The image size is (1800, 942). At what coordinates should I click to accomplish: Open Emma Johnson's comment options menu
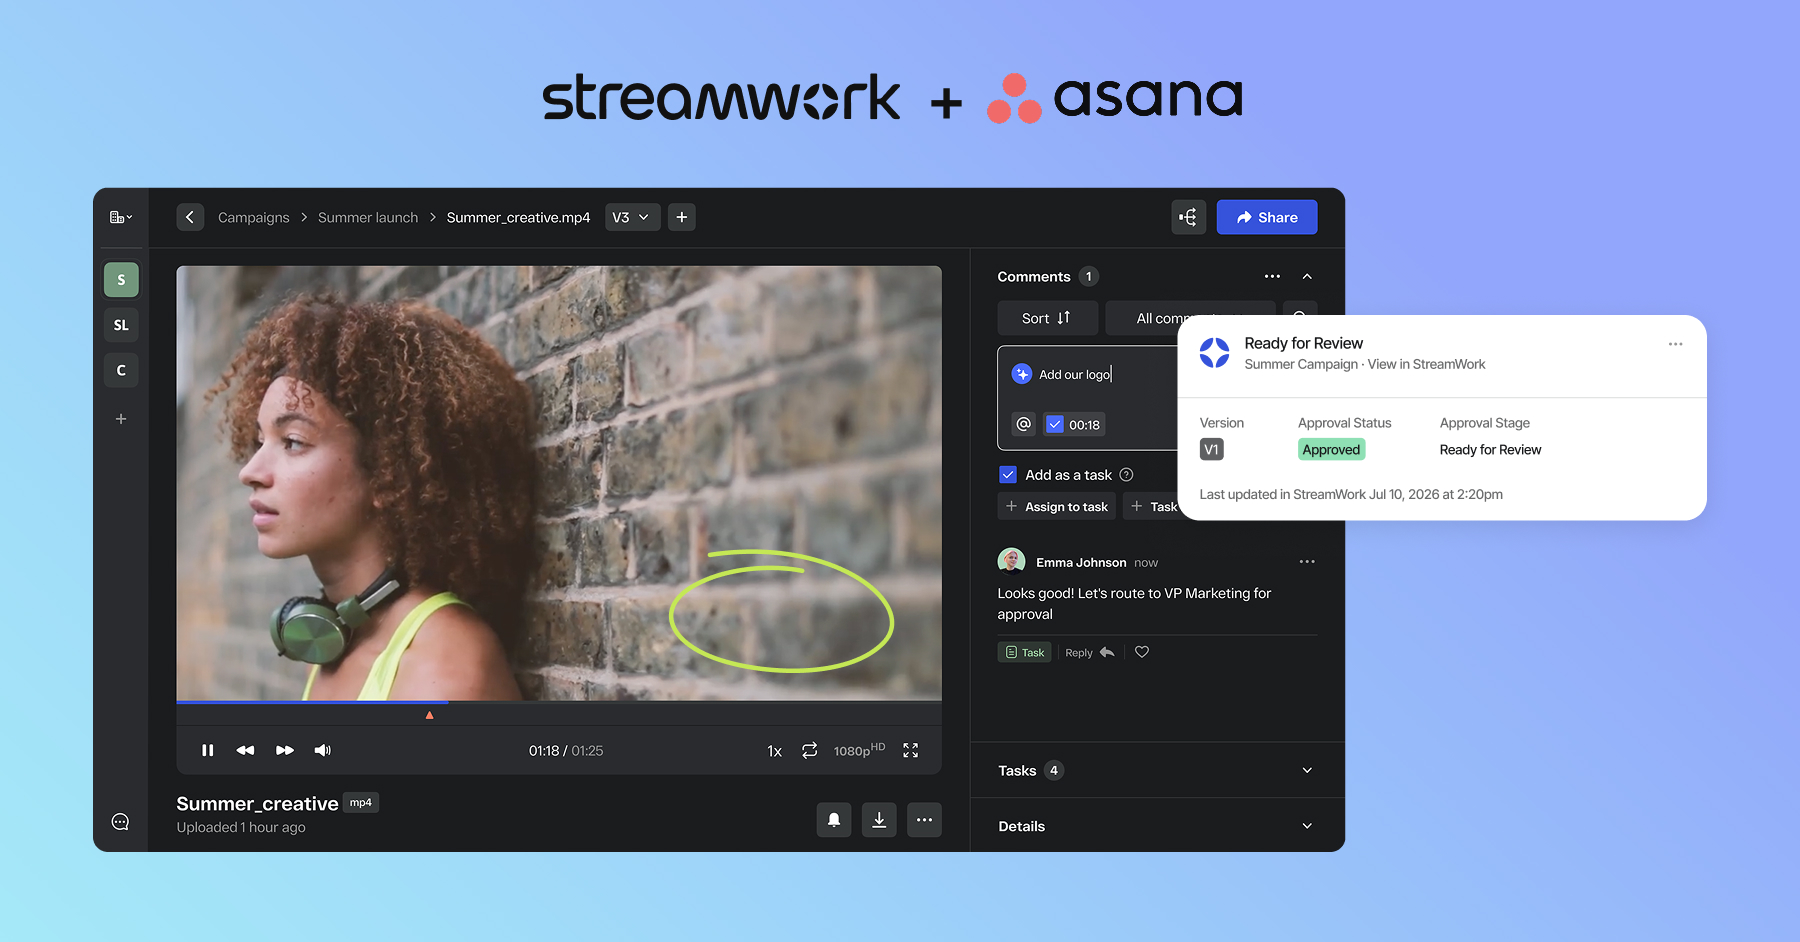[x=1306, y=561]
